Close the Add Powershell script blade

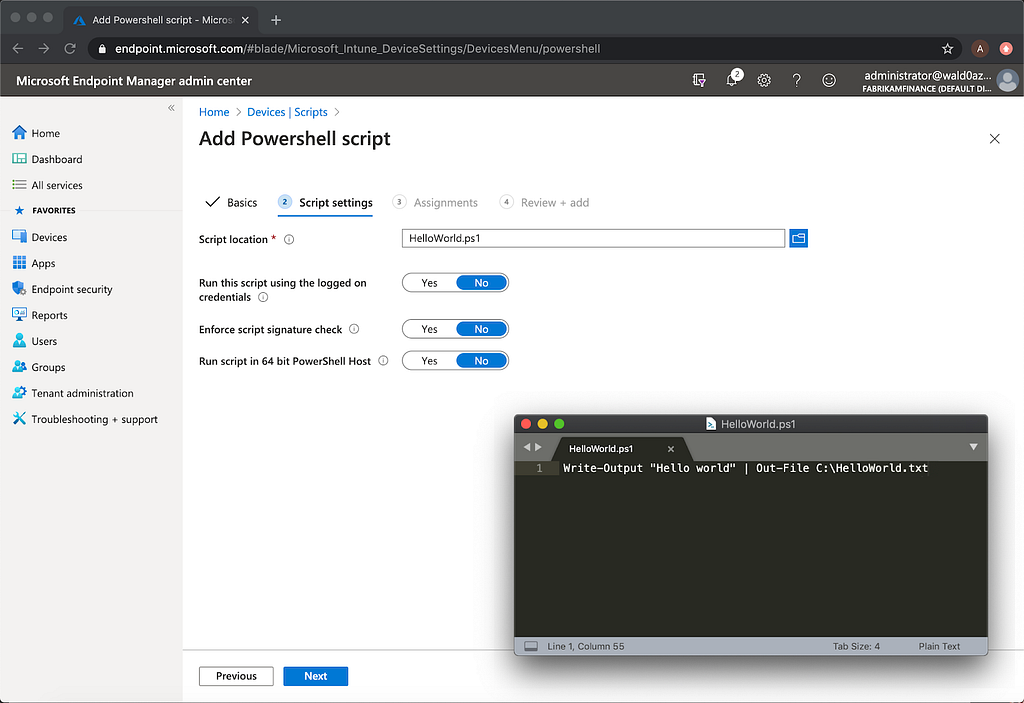coord(994,139)
